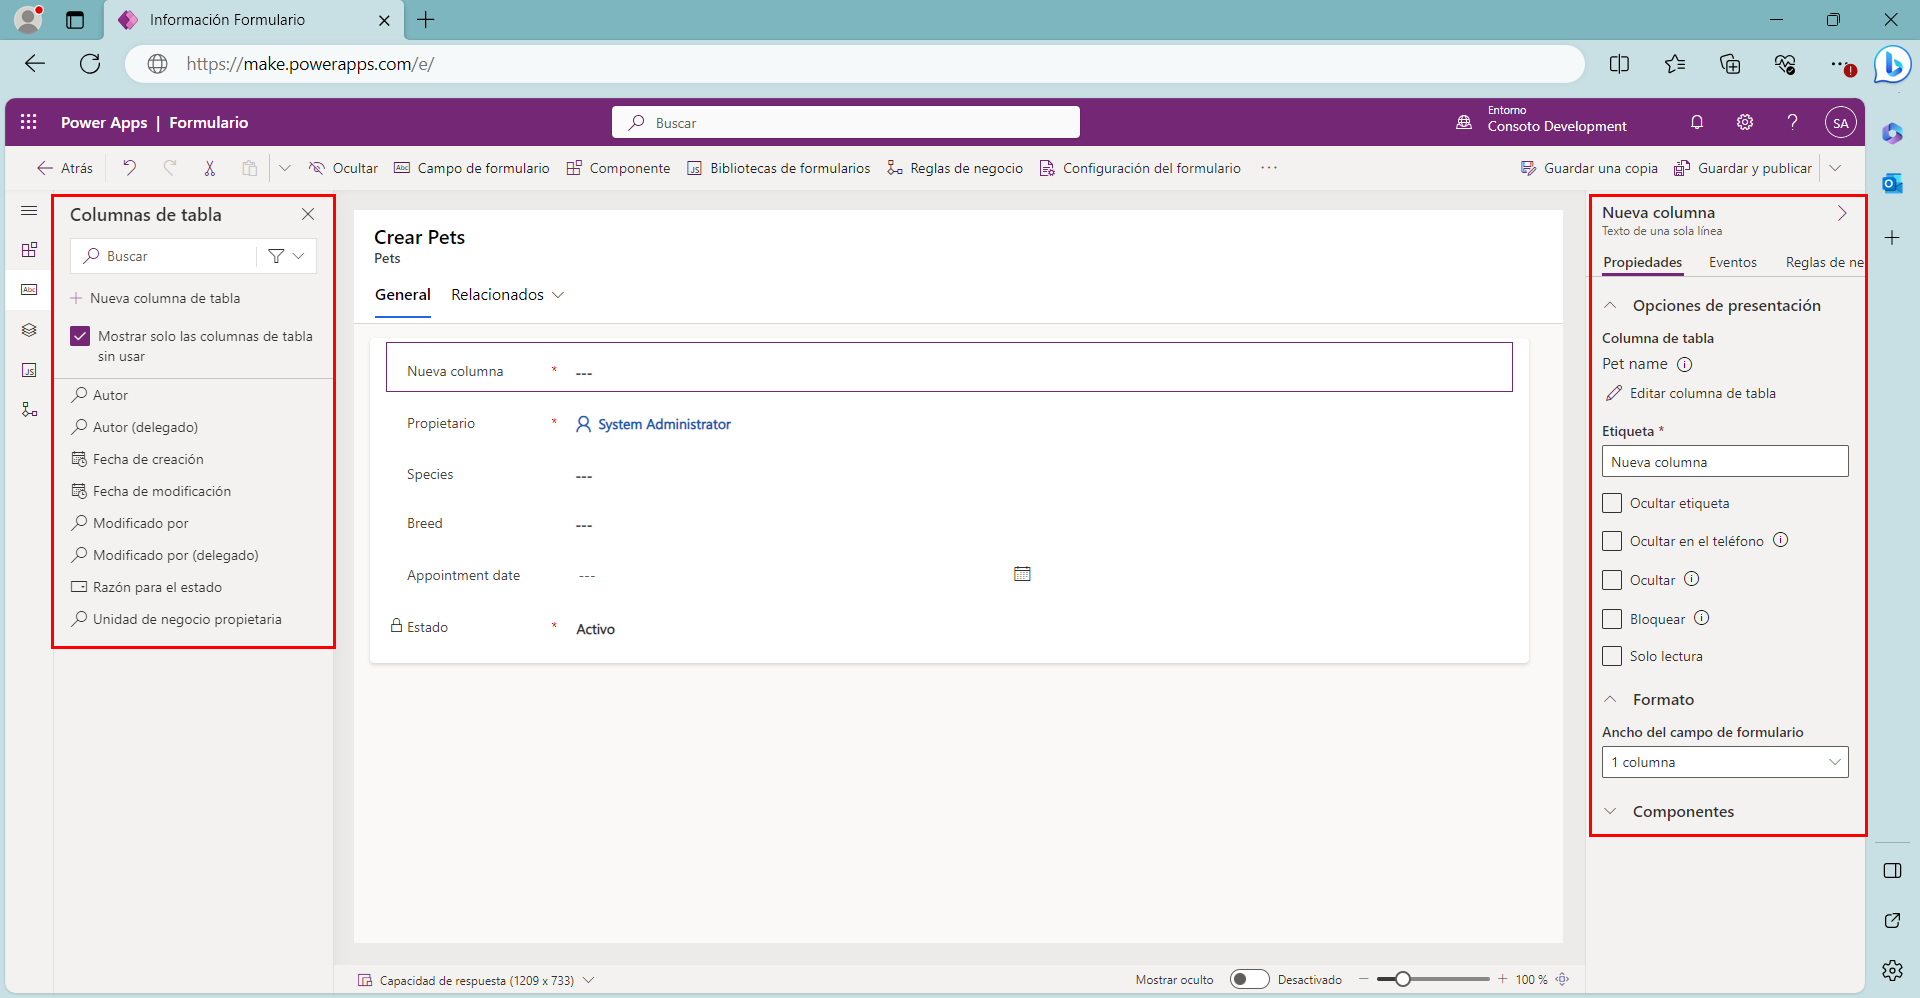Open Bibliotecas de formularios
Screen dimensions: 1920x998
tap(779, 168)
